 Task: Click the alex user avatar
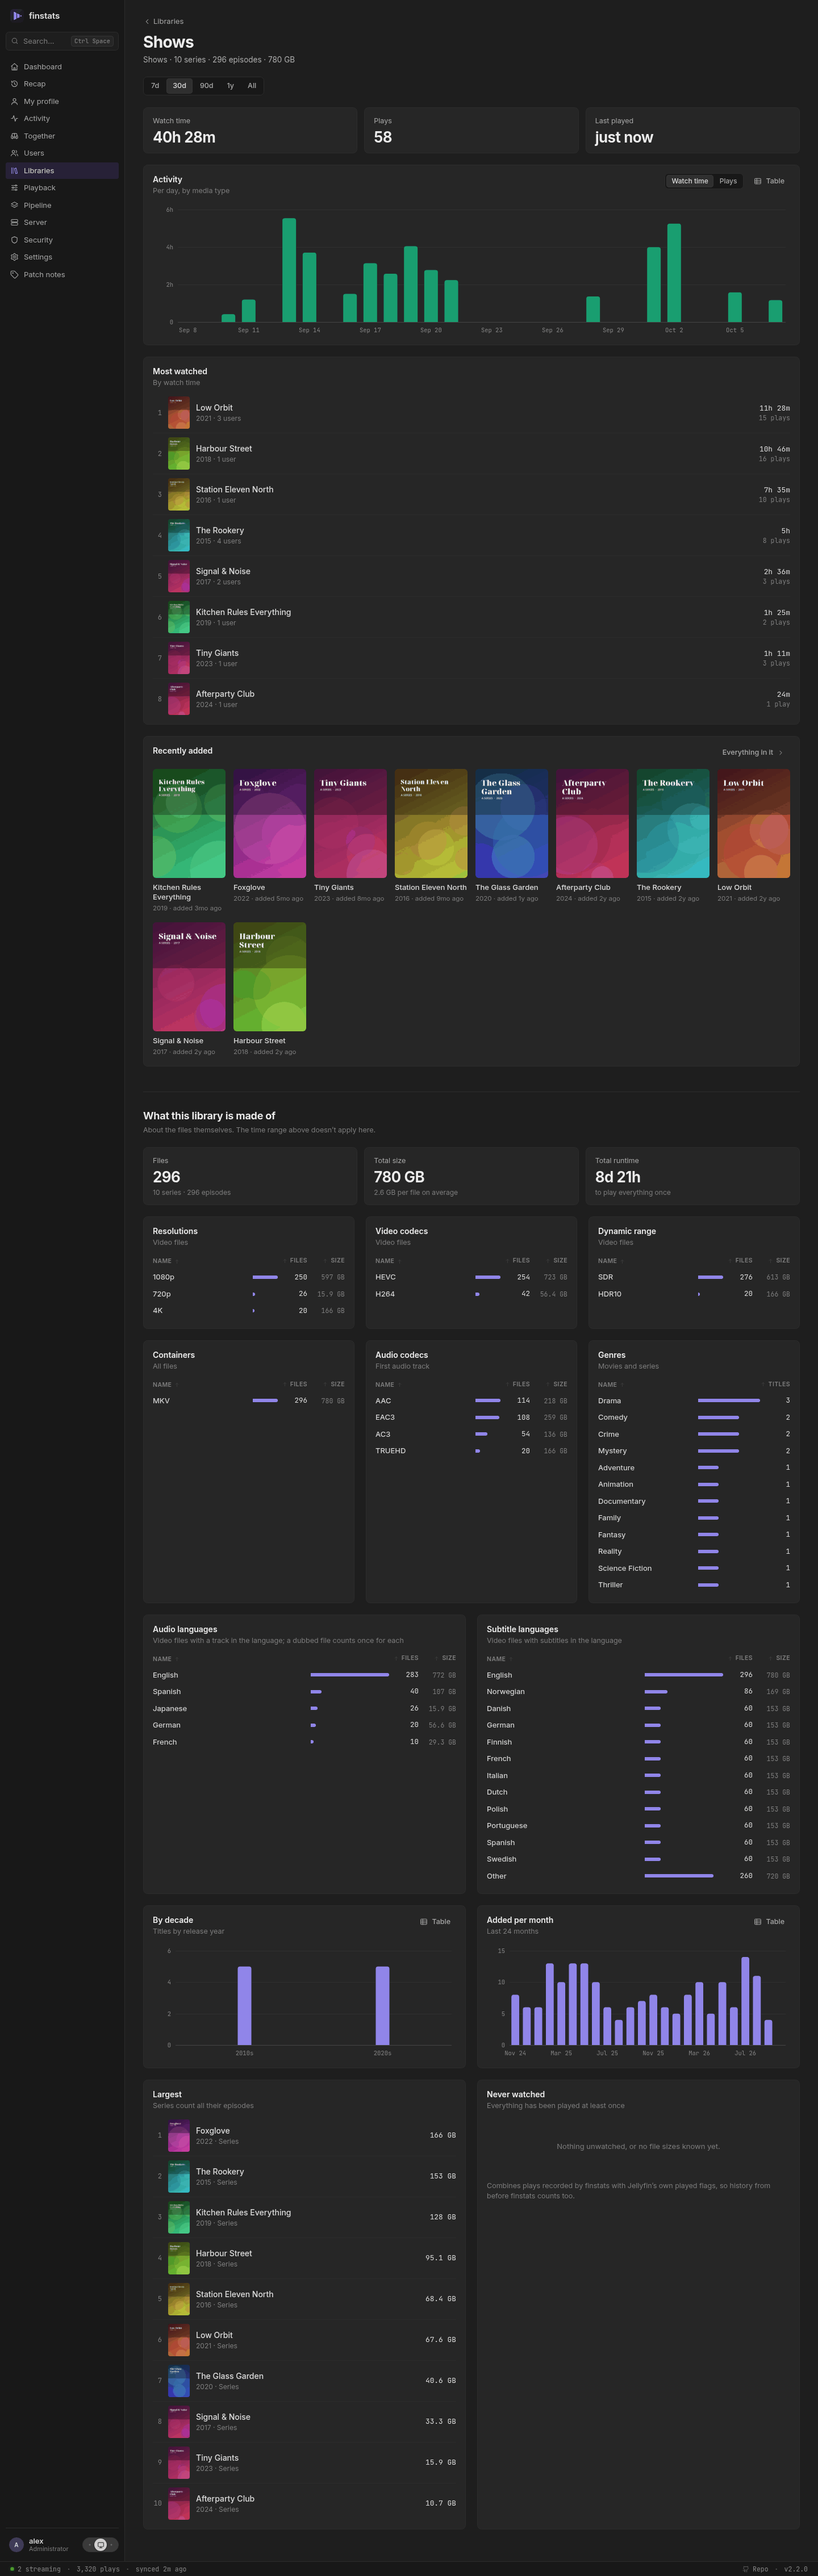[x=16, y=2545]
